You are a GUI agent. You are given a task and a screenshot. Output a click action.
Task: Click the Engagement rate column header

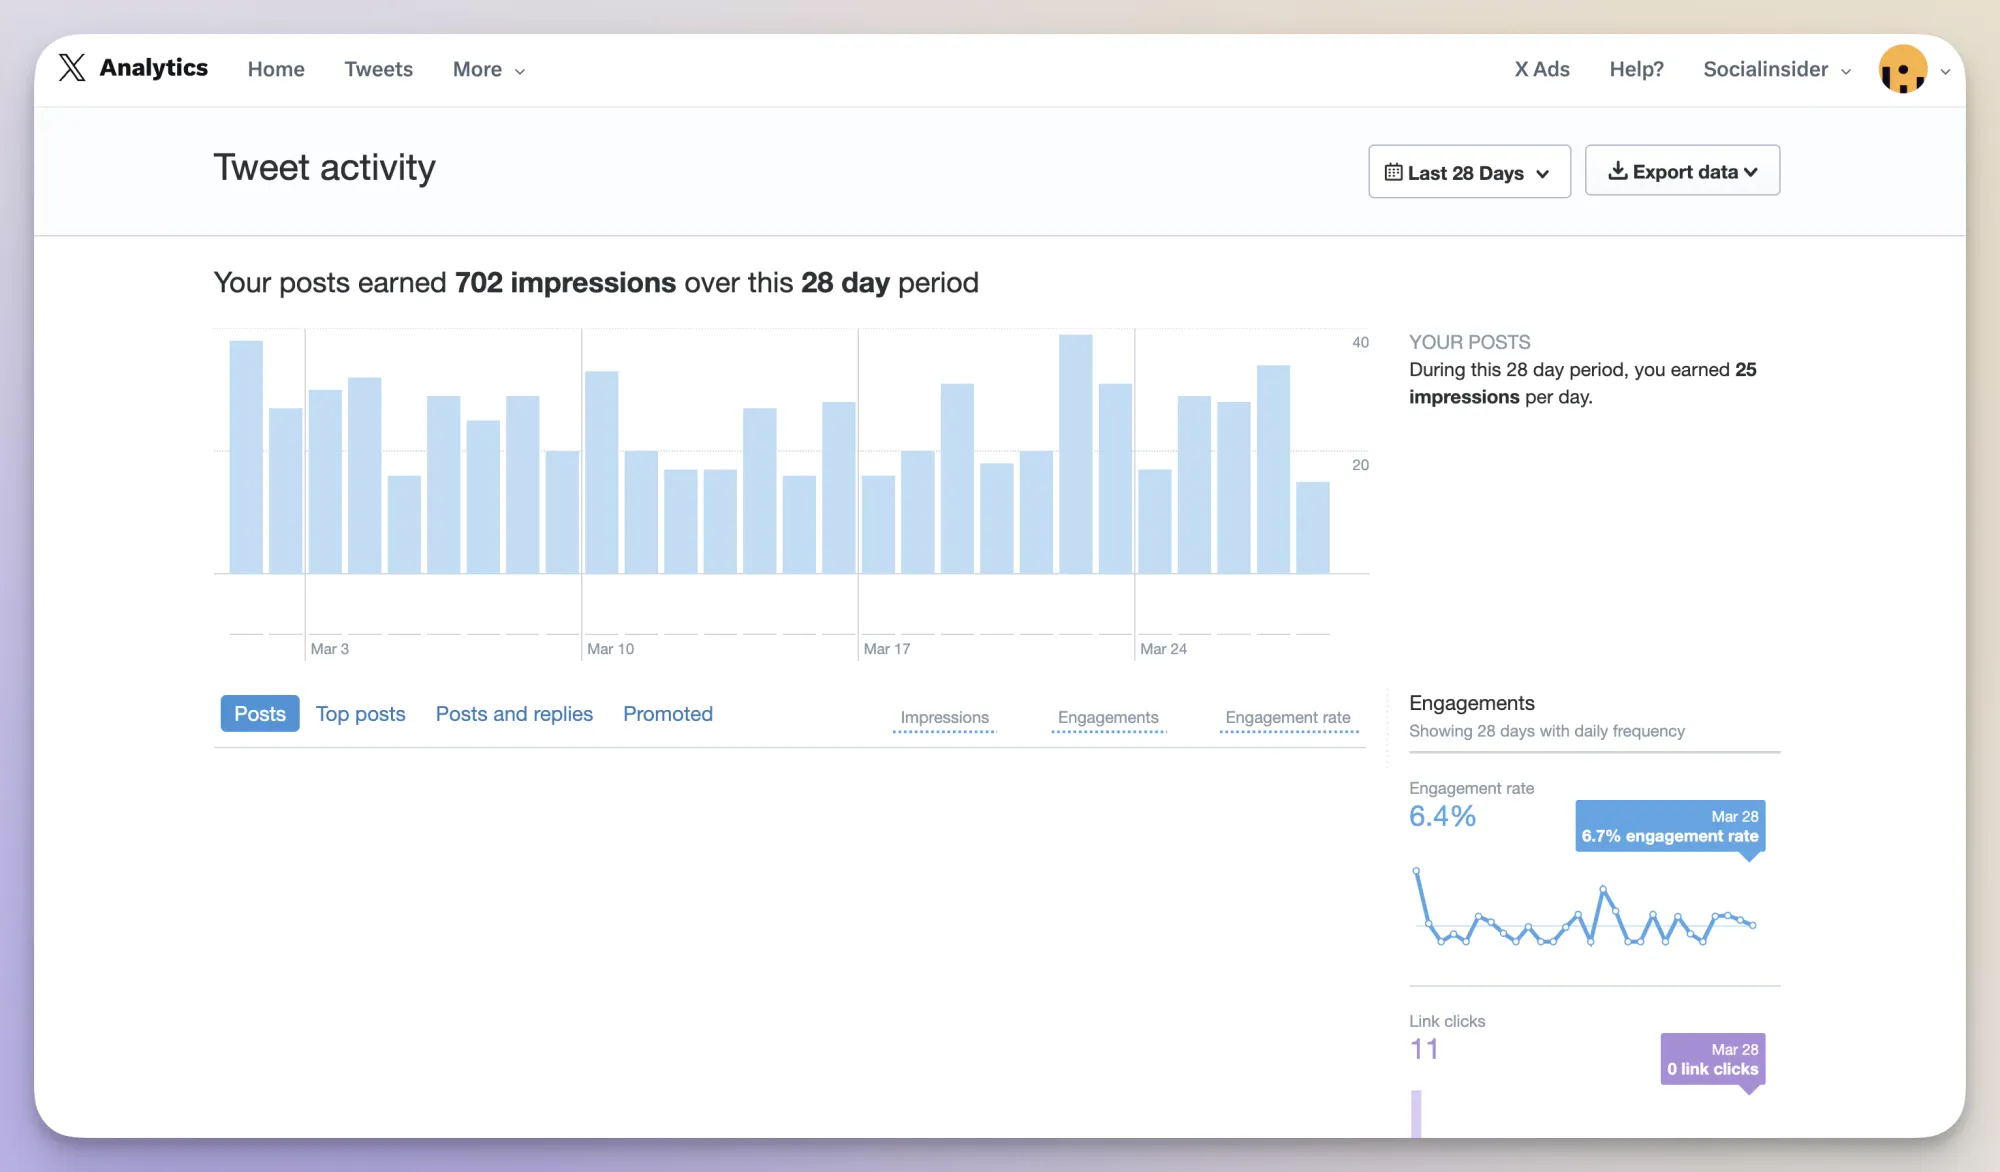tap(1288, 717)
